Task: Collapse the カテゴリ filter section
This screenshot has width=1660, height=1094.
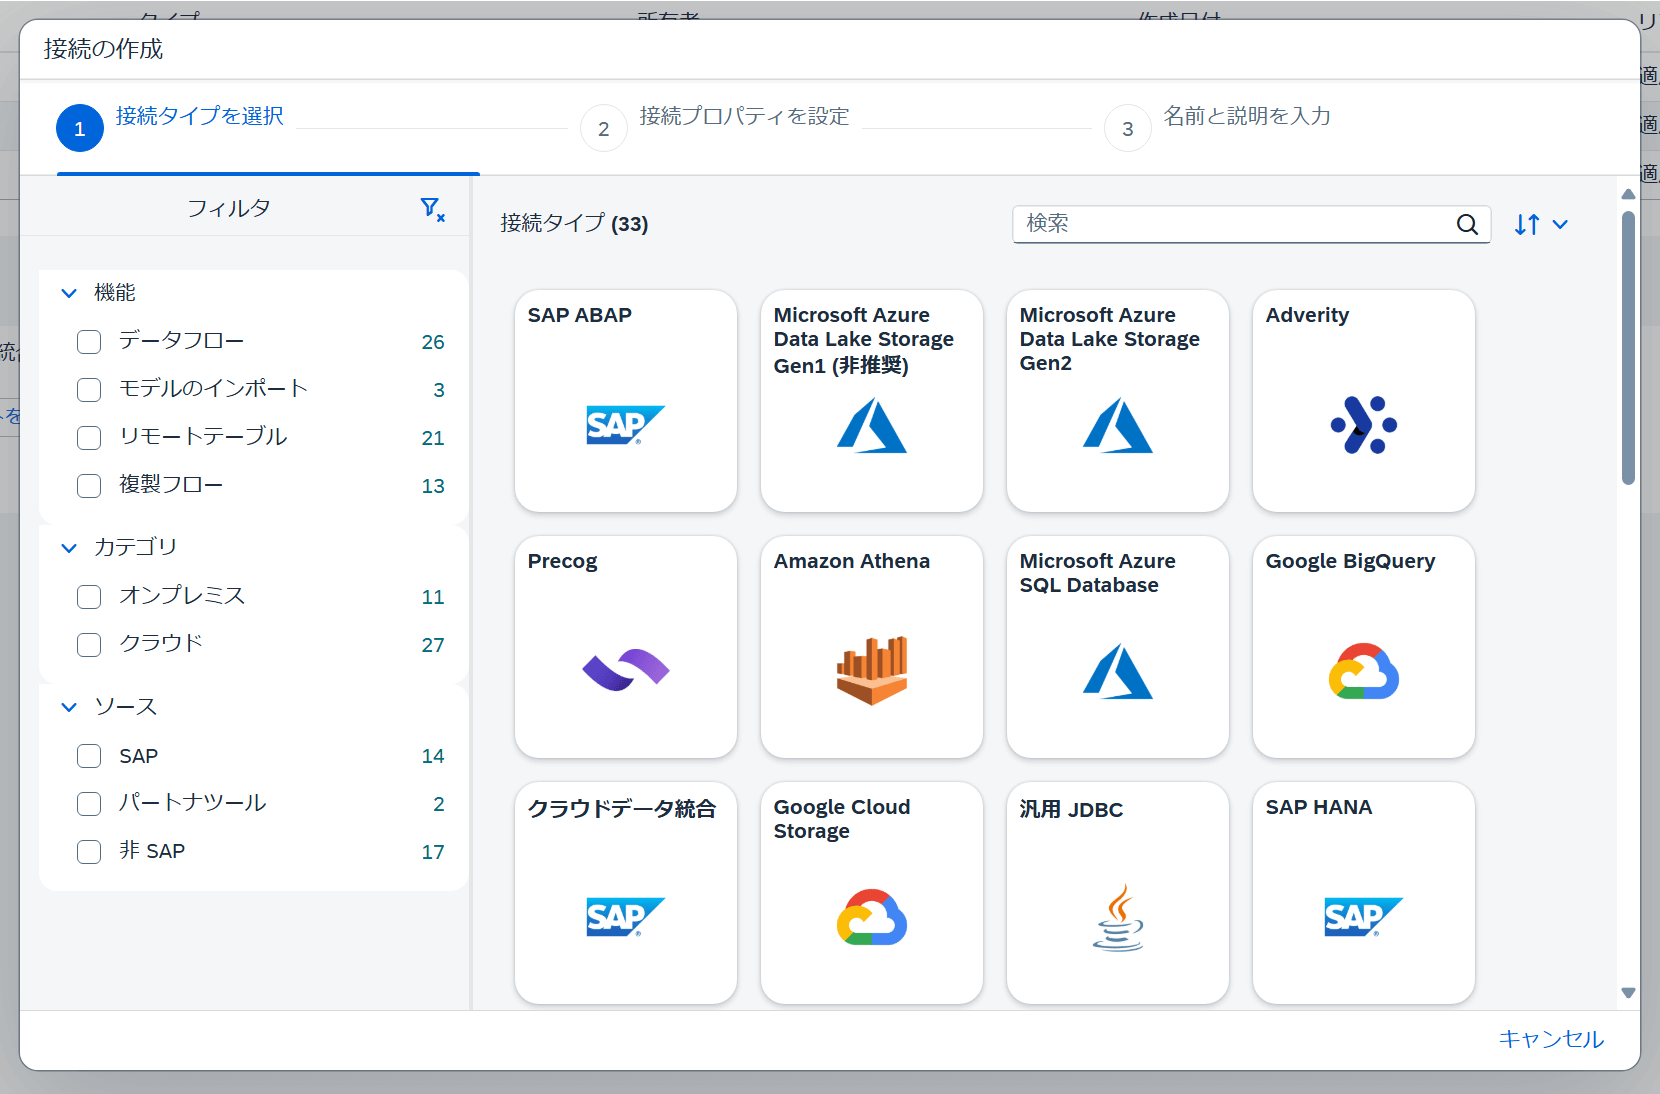Action: pos(69,548)
